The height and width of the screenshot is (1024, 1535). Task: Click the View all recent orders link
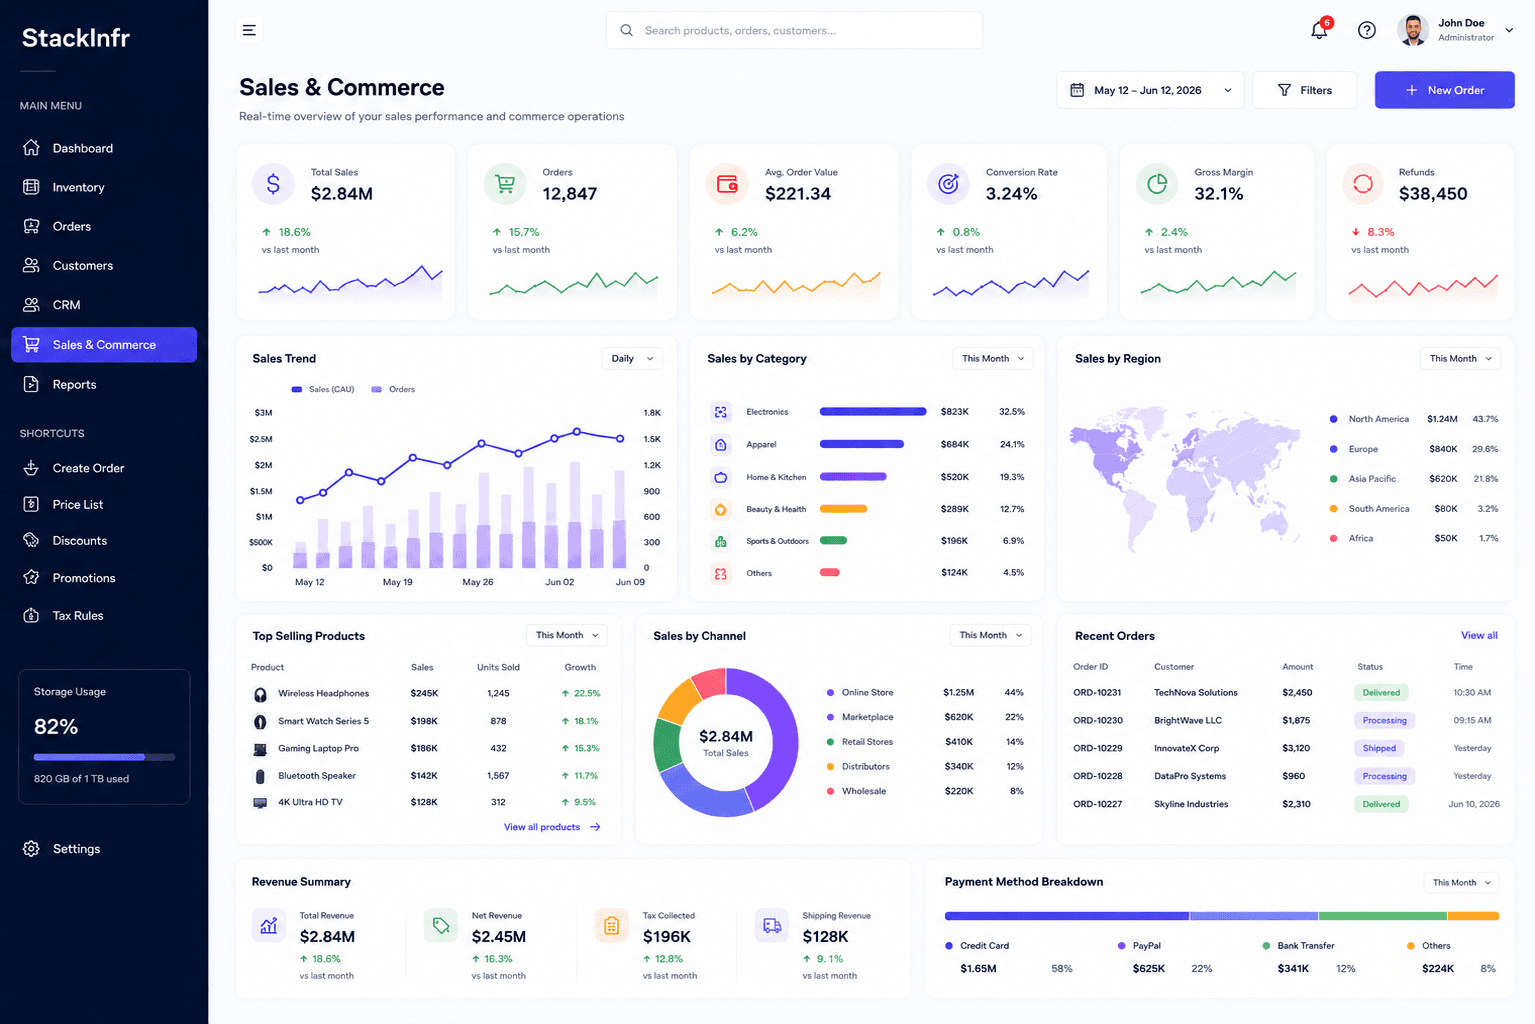coord(1479,635)
